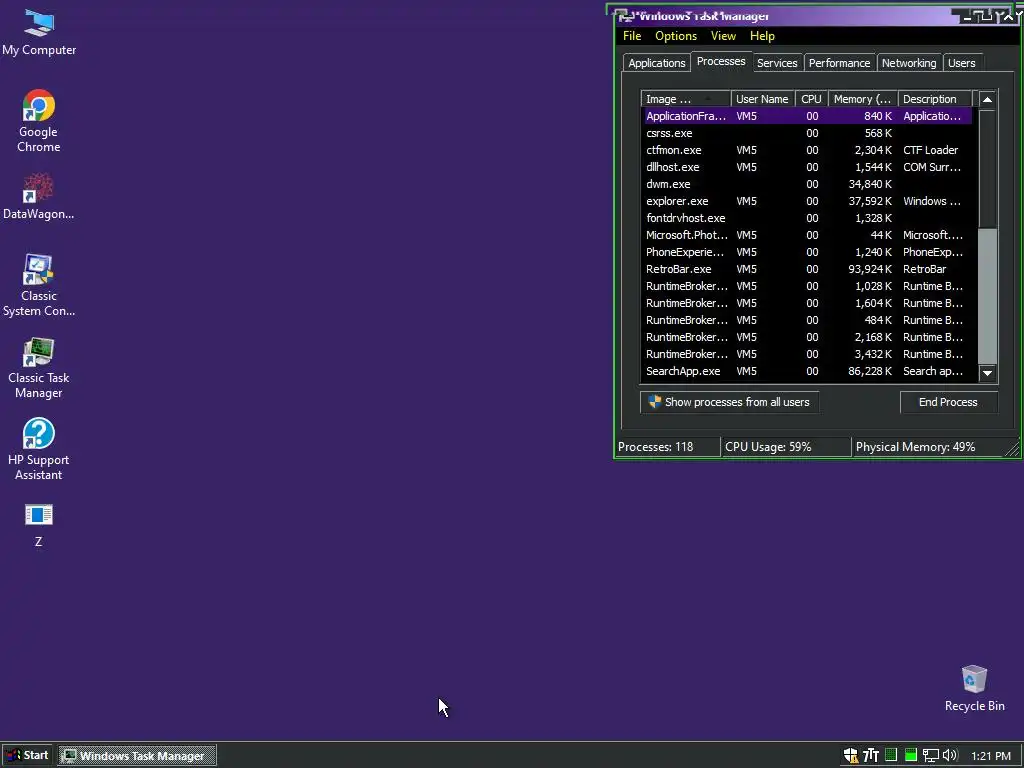Switch to the Users tab

tap(961, 63)
